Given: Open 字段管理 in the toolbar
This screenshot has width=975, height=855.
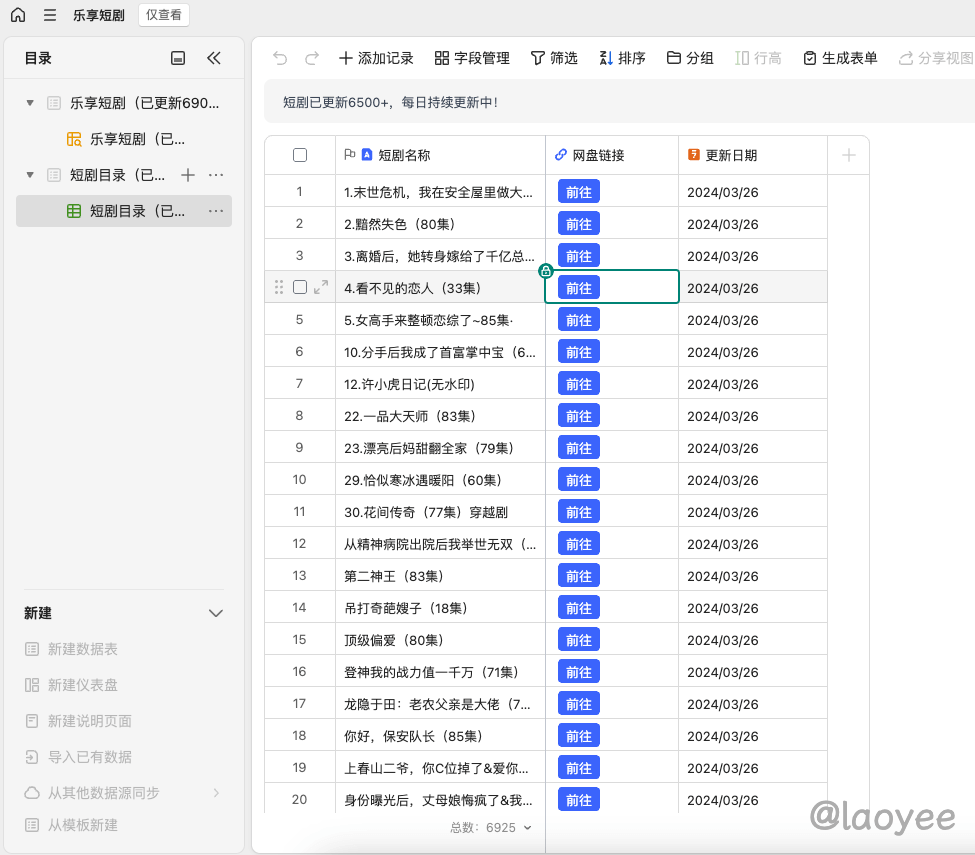Looking at the screenshot, I should [x=472, y=58].
